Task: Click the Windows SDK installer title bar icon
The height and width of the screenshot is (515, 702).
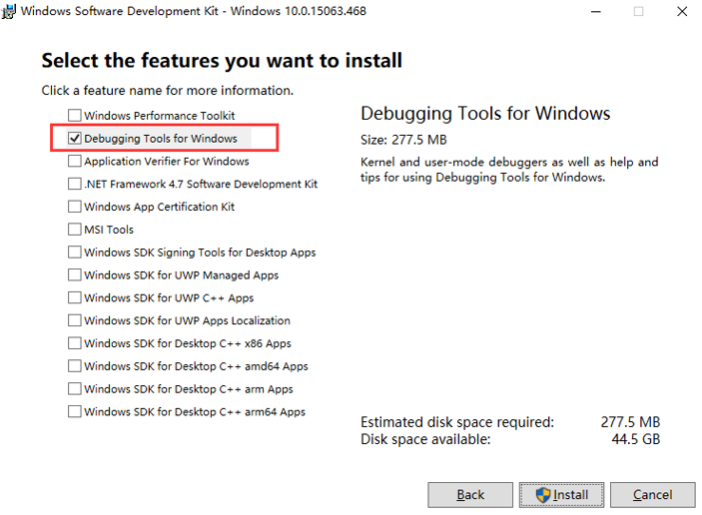Action: coord(9,11)
